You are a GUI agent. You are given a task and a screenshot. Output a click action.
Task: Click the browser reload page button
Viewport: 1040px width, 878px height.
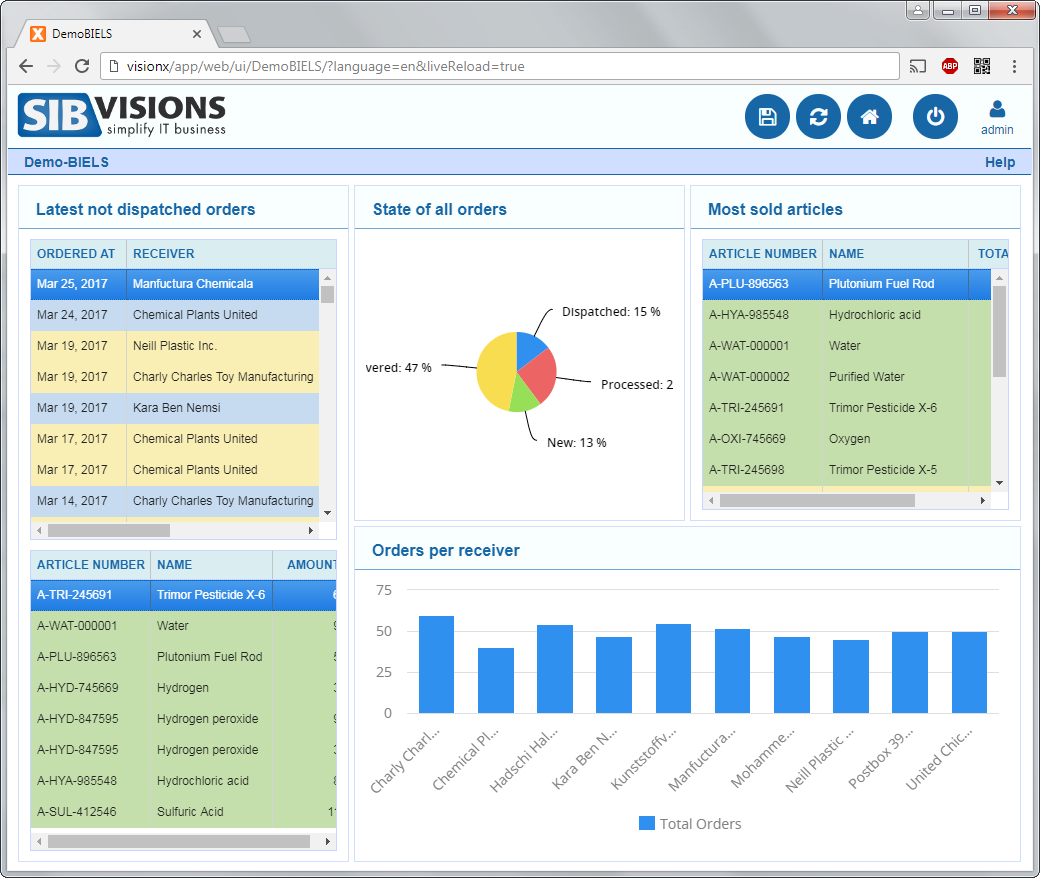(x=82, y=66)
